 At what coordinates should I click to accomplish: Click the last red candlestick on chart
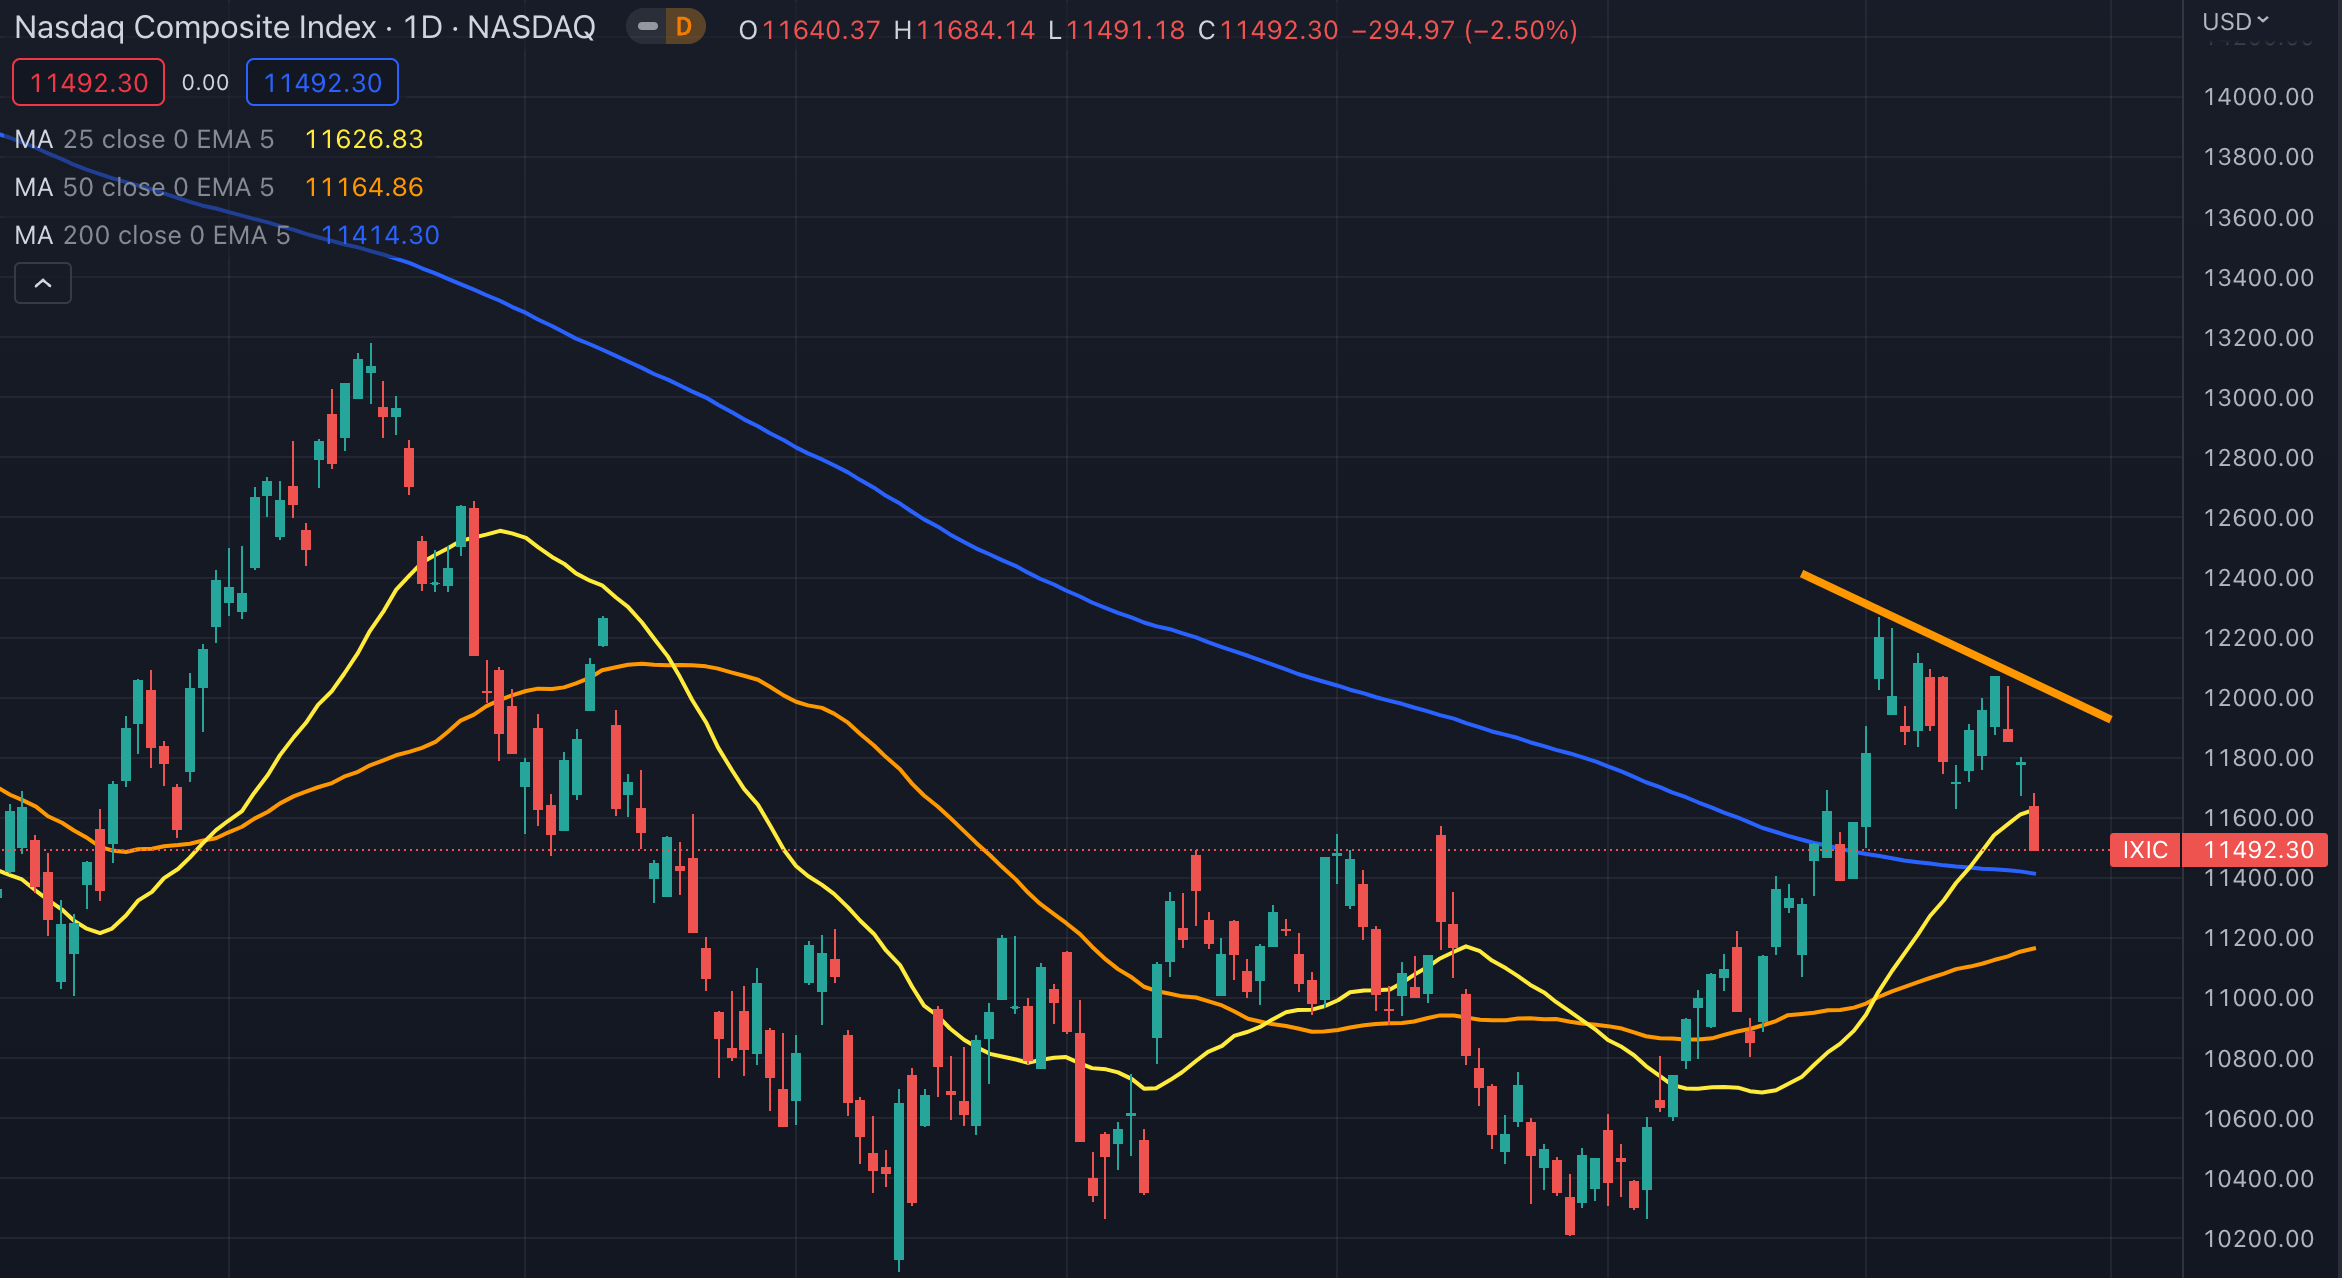click(x=2034, y=828)
